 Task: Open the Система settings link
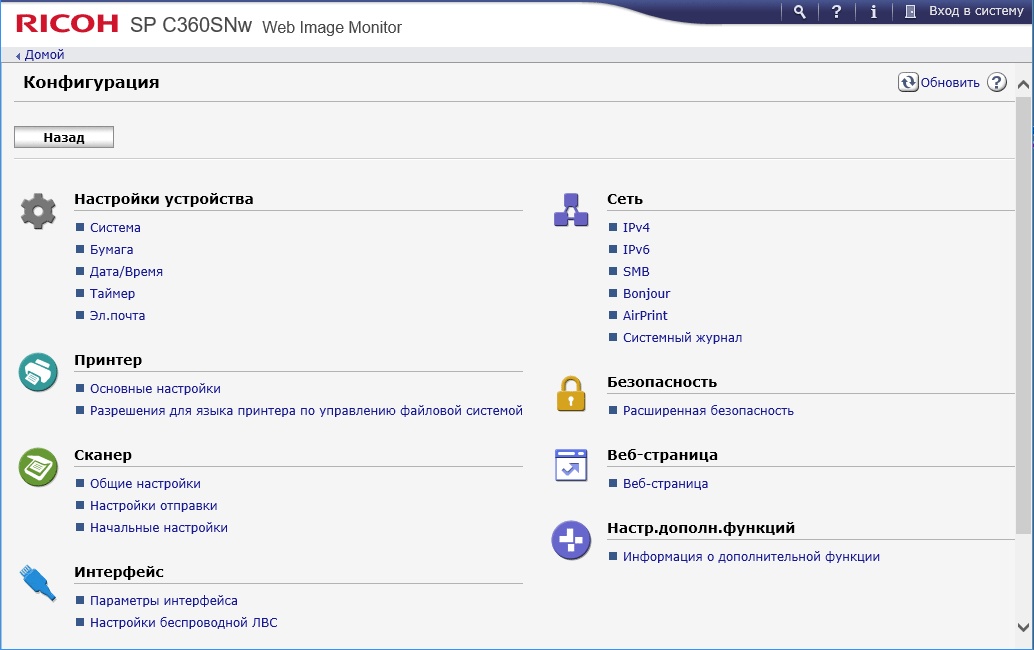[115, 228]
